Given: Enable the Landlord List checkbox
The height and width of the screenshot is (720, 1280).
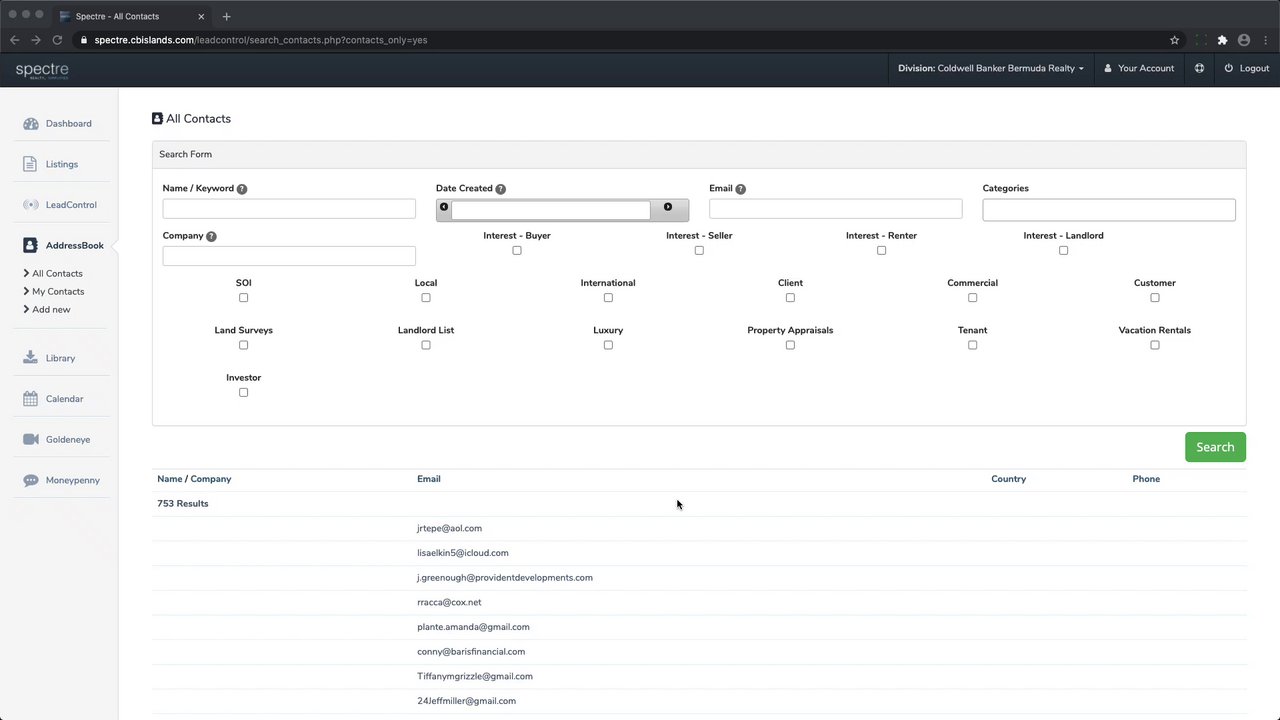Looking at the screenshot, I should click(x=426, y=345).
